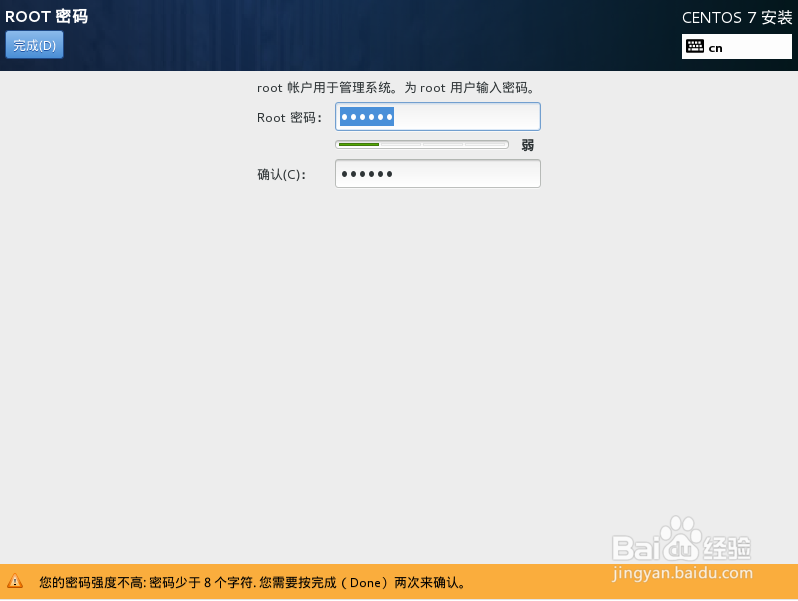Click the password strength bar
This screenshot has width=798, height=601.
tap(422, 145)
